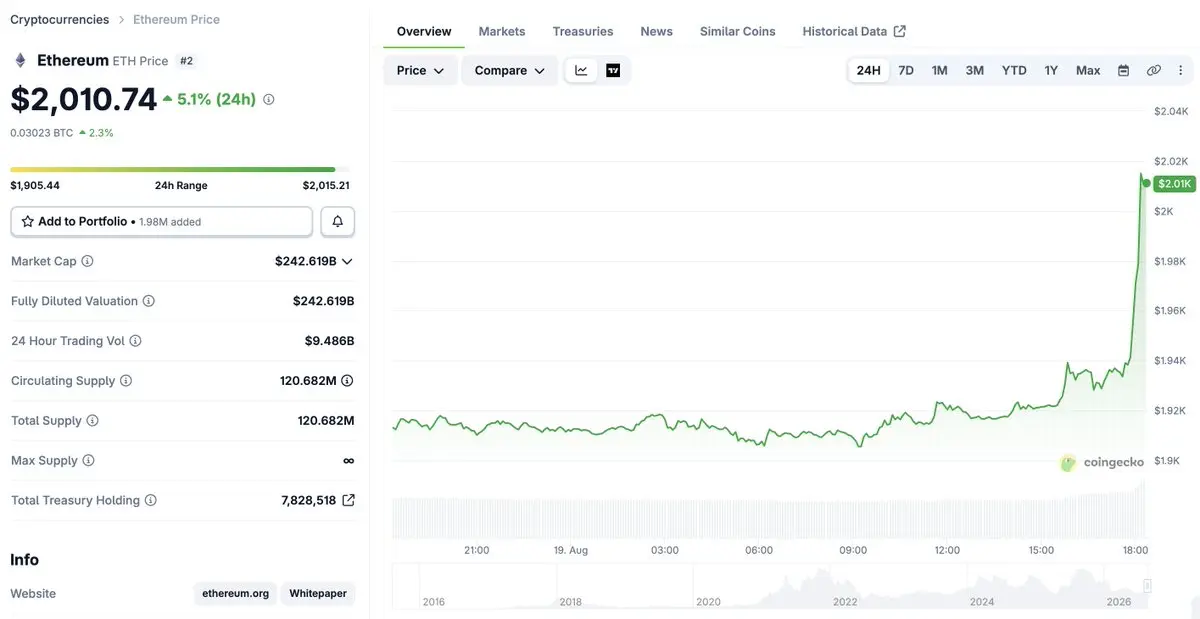Image resolution: width=1200 pixels, height=619 pixels.
Task: Expand the Market Cap chevron
Action: (347, 261)
